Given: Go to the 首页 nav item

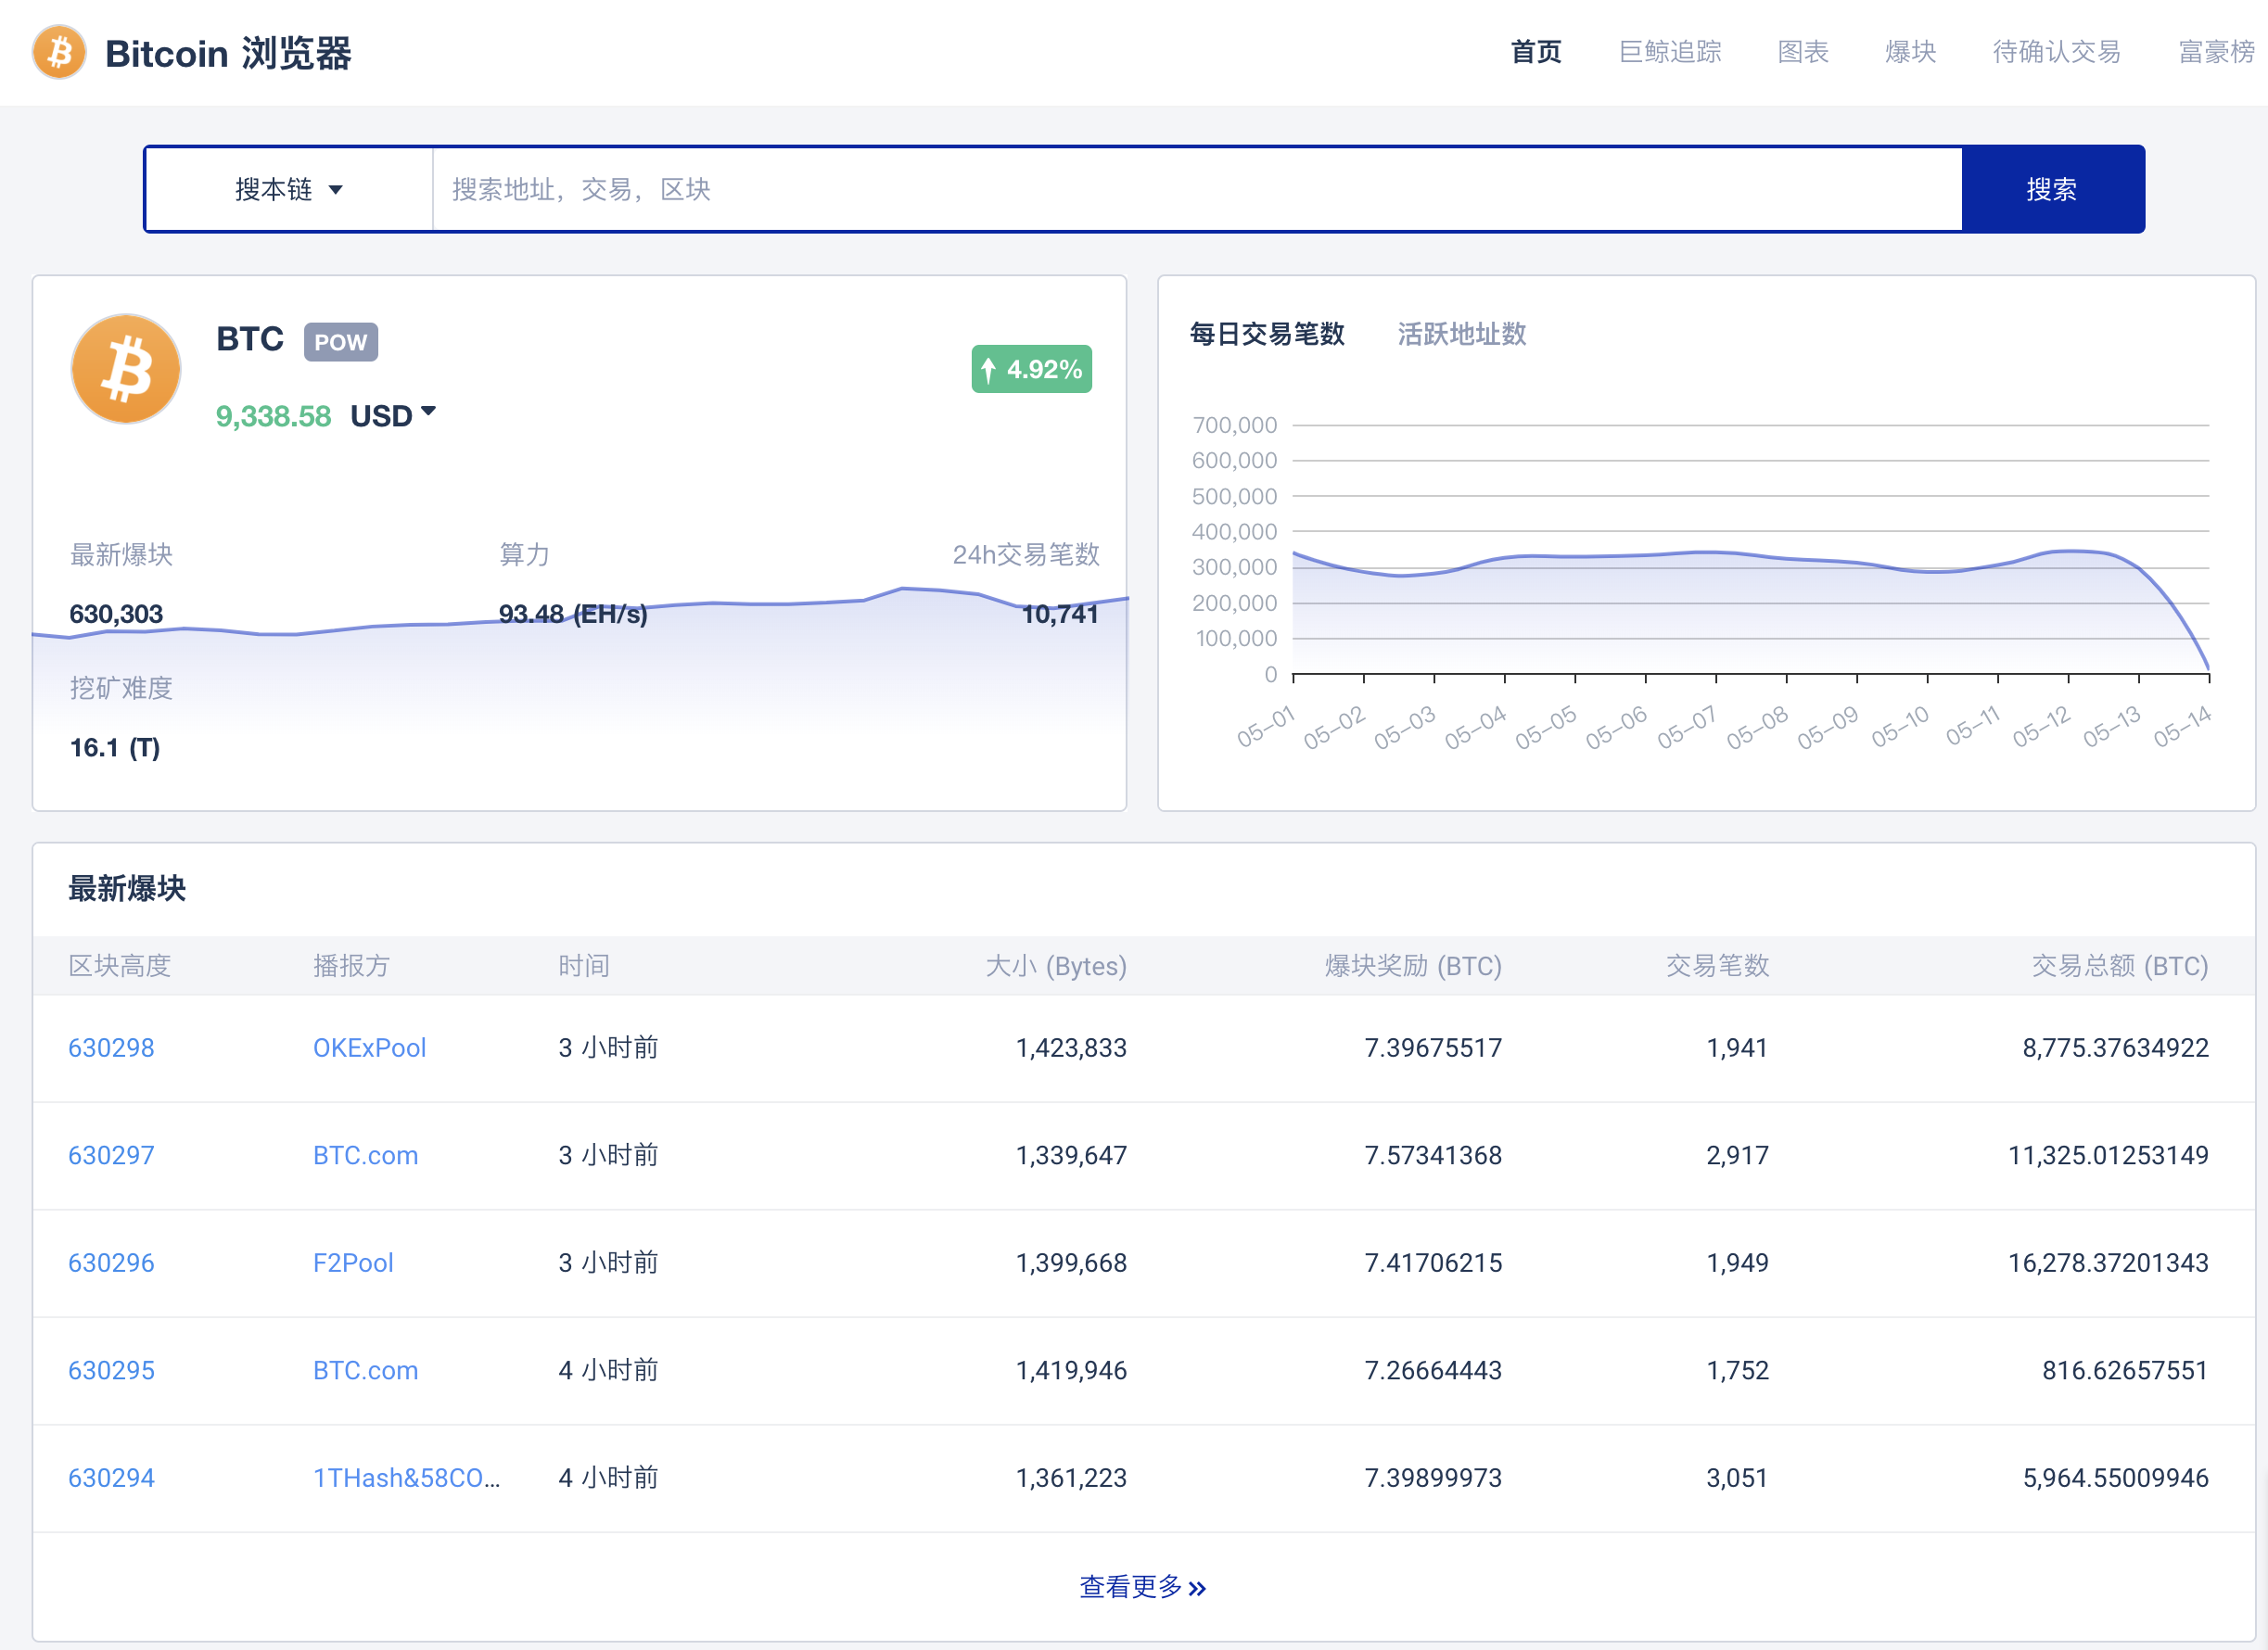Looking at the screenshot, I should (1535, 52).
